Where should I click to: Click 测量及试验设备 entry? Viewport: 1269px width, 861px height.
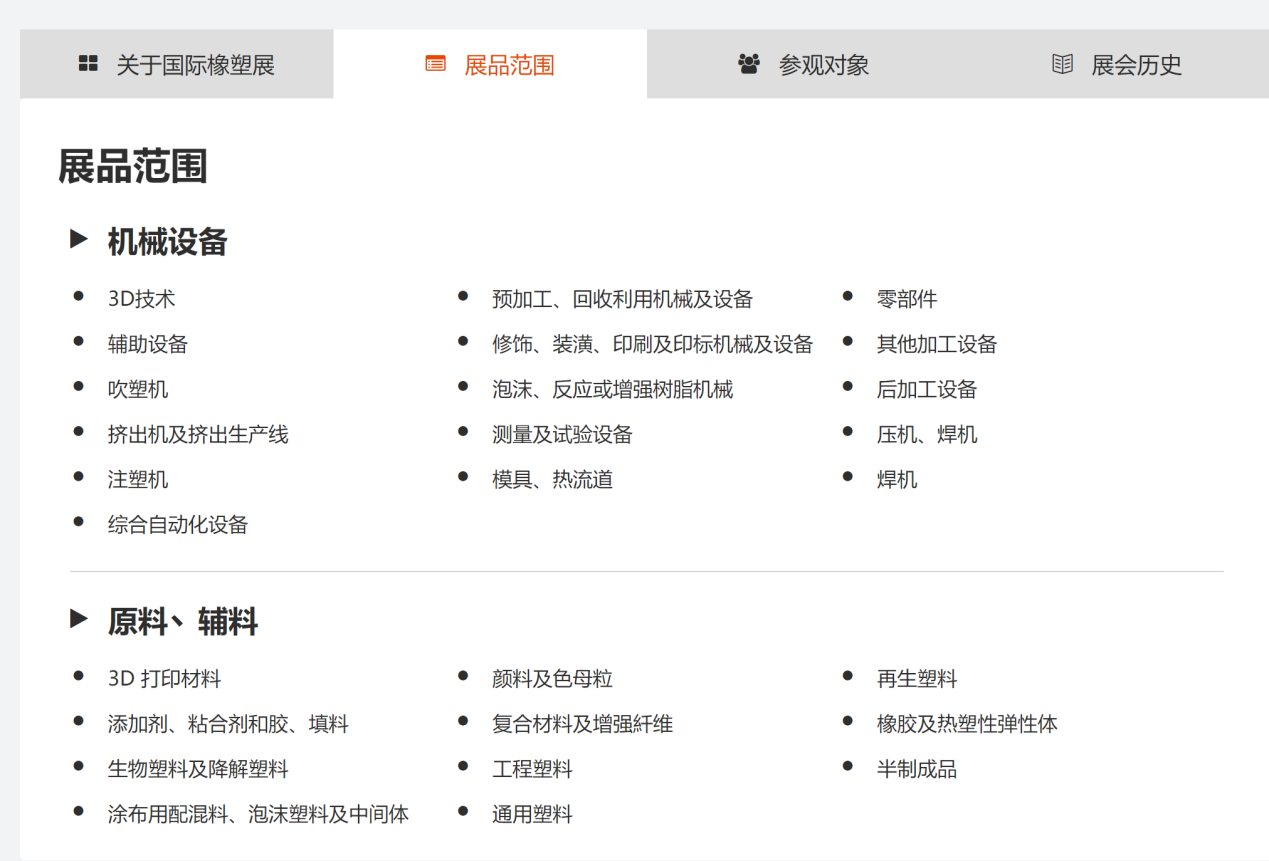[x=562, y=435]
